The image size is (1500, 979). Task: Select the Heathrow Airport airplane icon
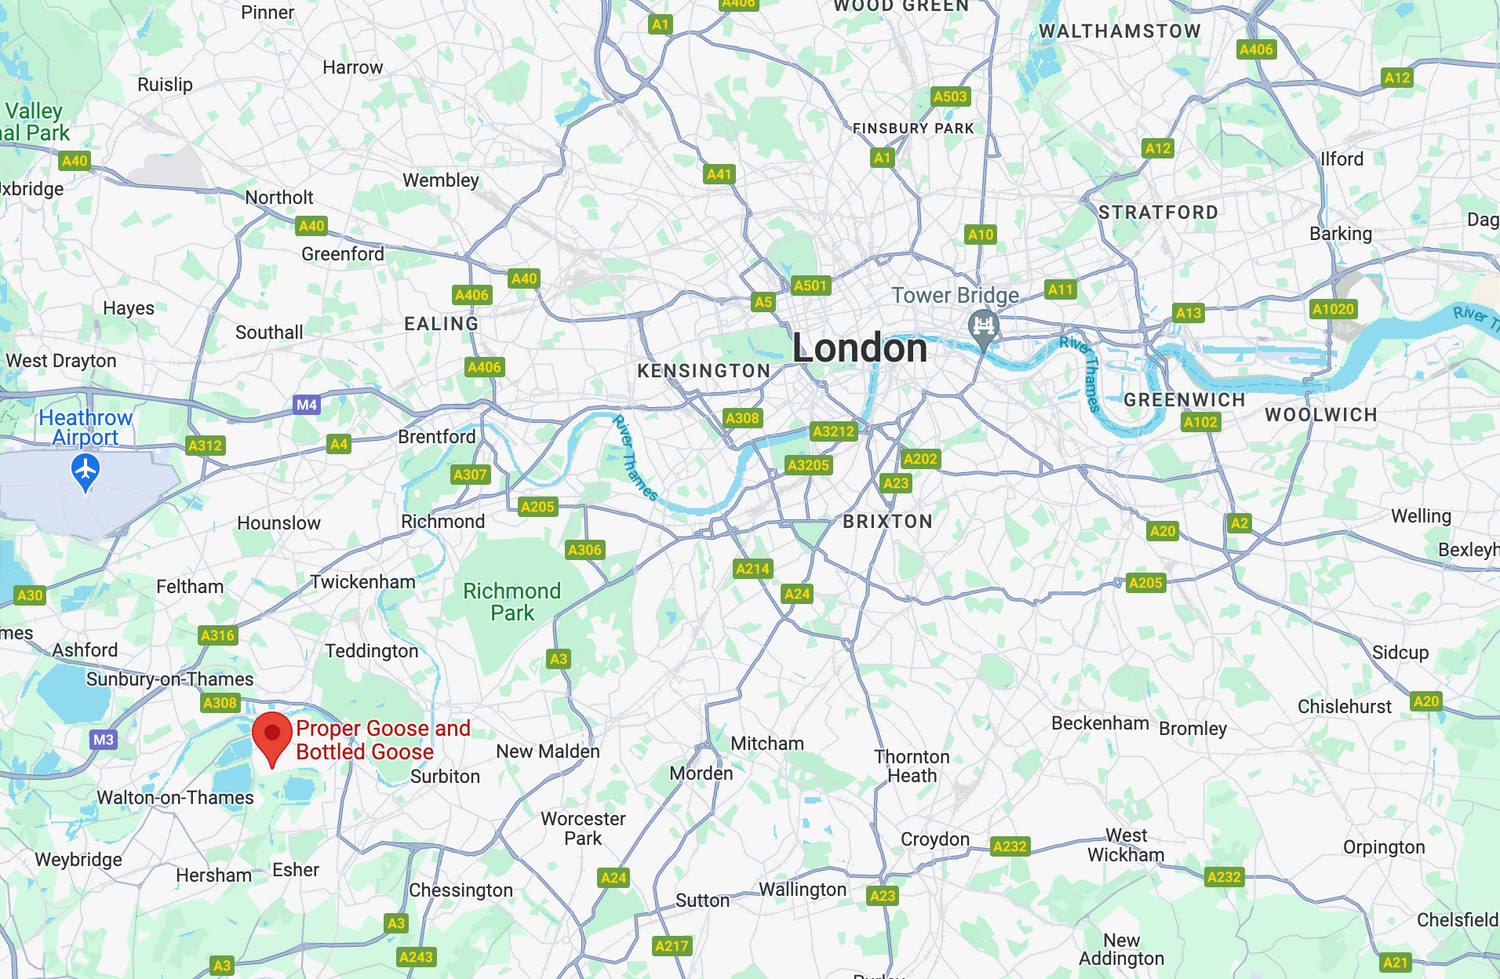pyautogui.click(x=86, y=471)
